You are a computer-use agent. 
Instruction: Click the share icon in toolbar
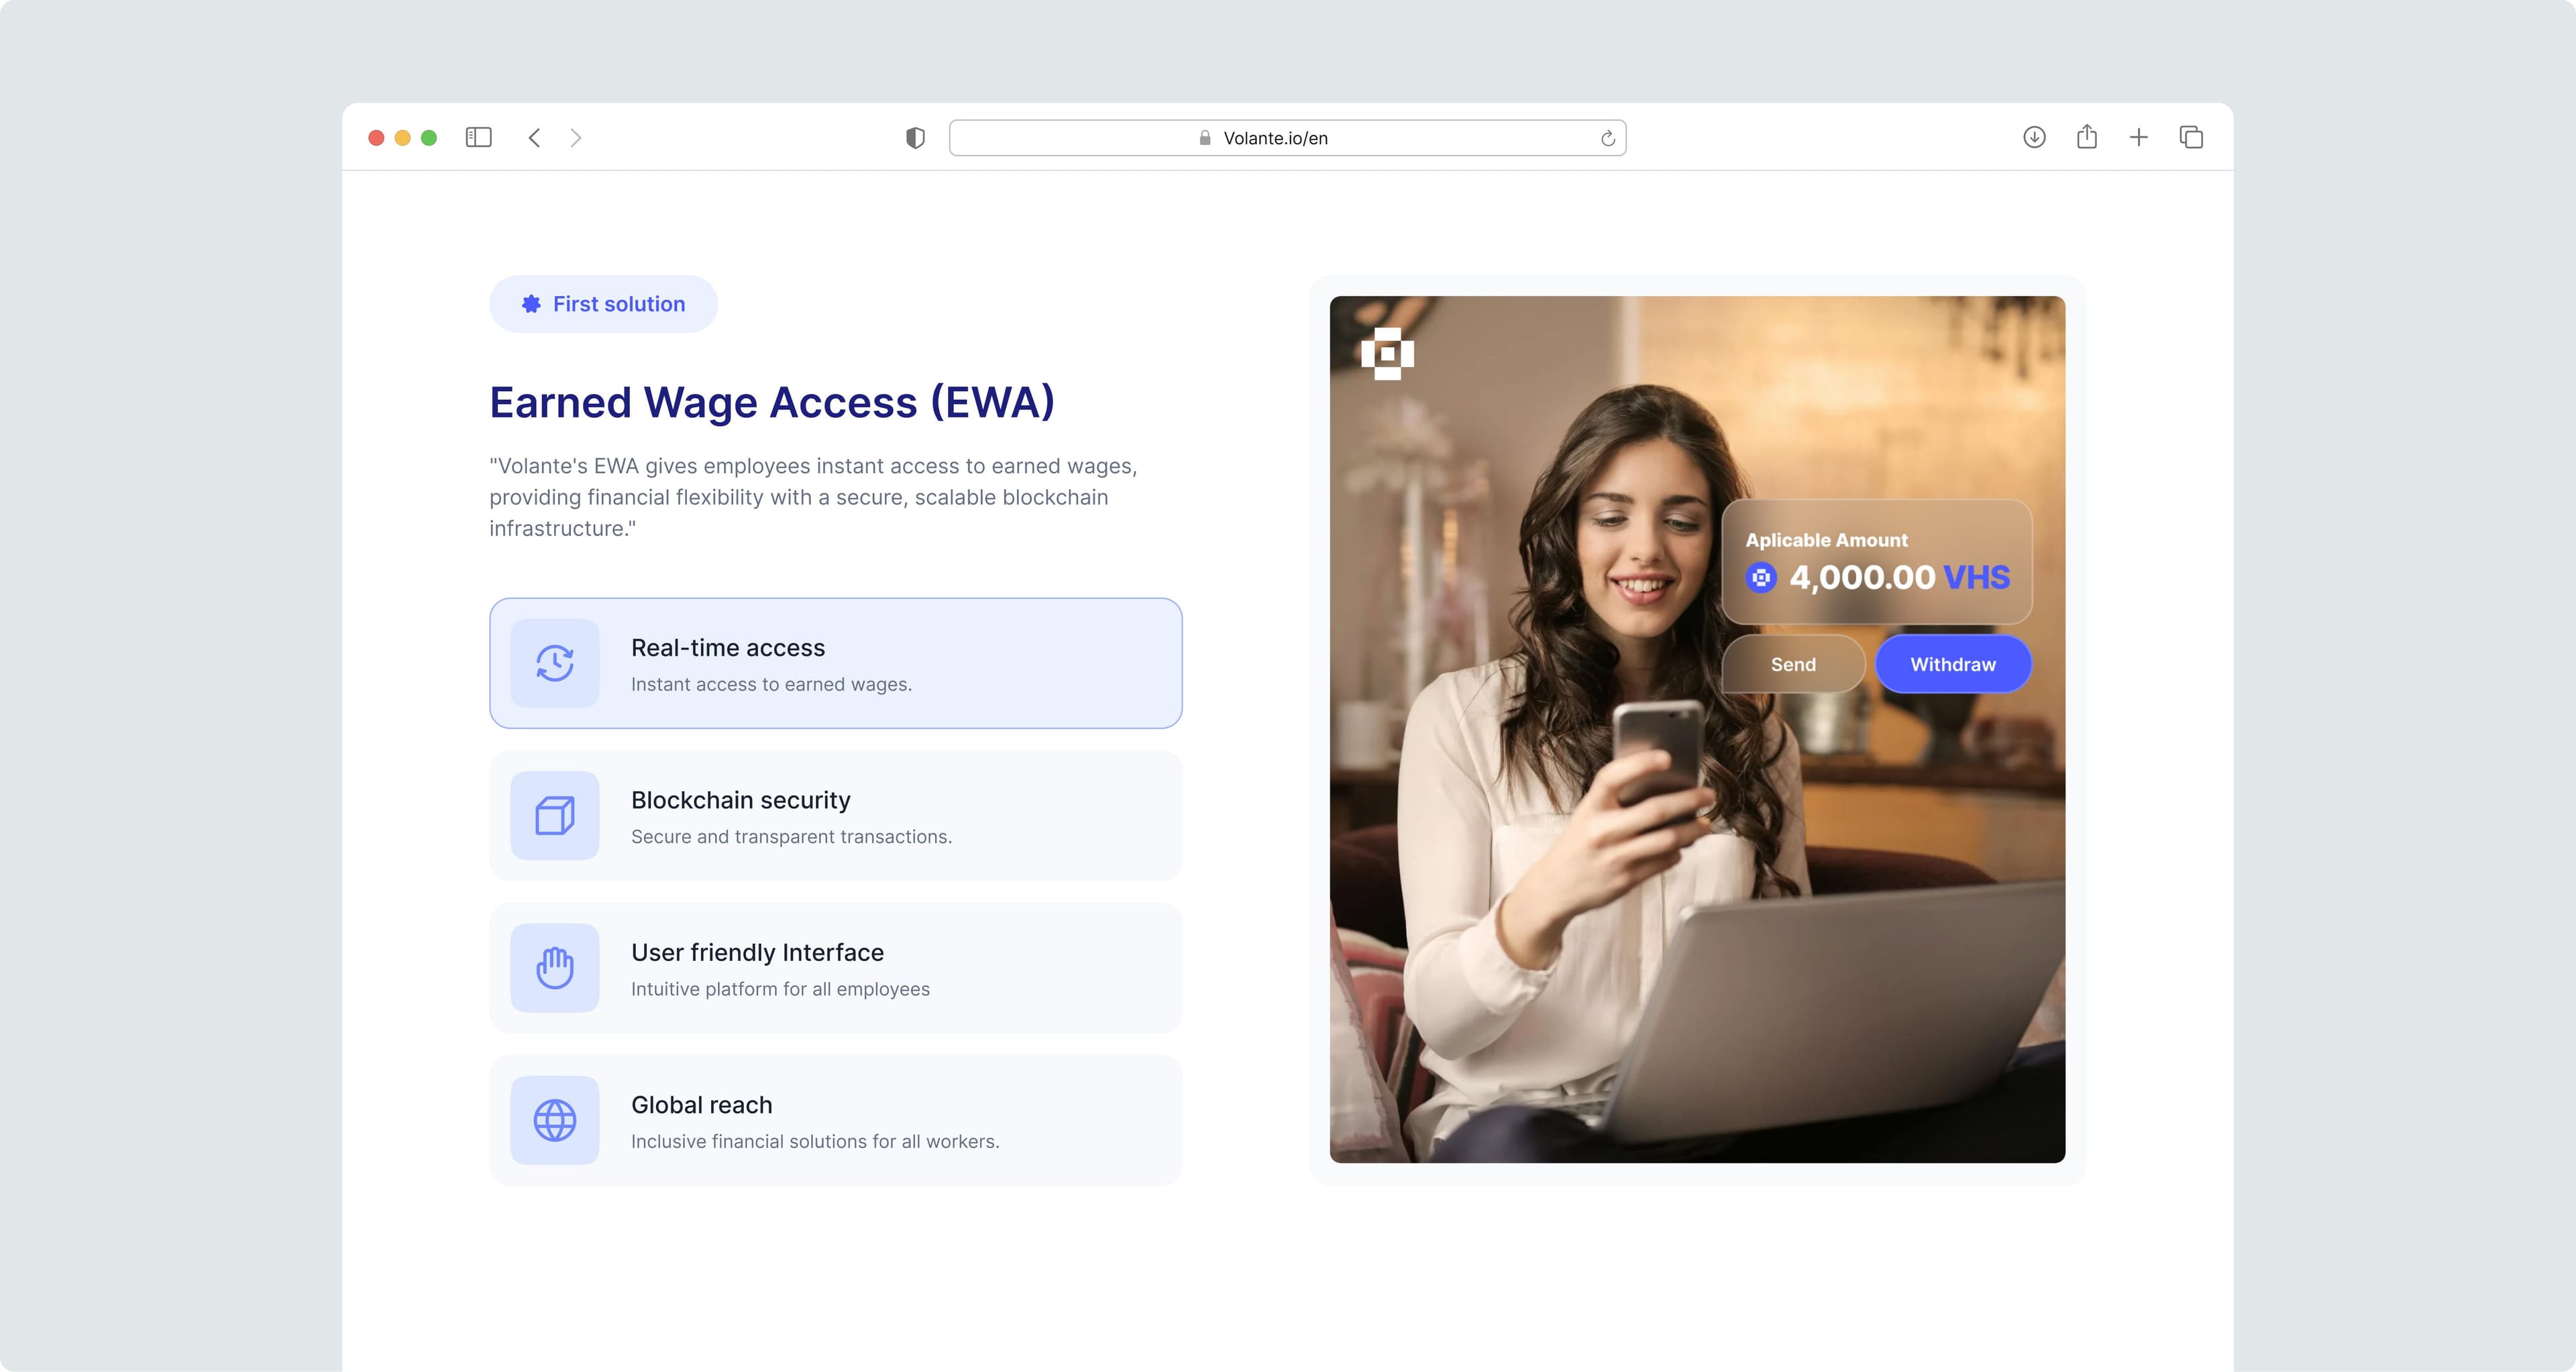coord(2086,137)
